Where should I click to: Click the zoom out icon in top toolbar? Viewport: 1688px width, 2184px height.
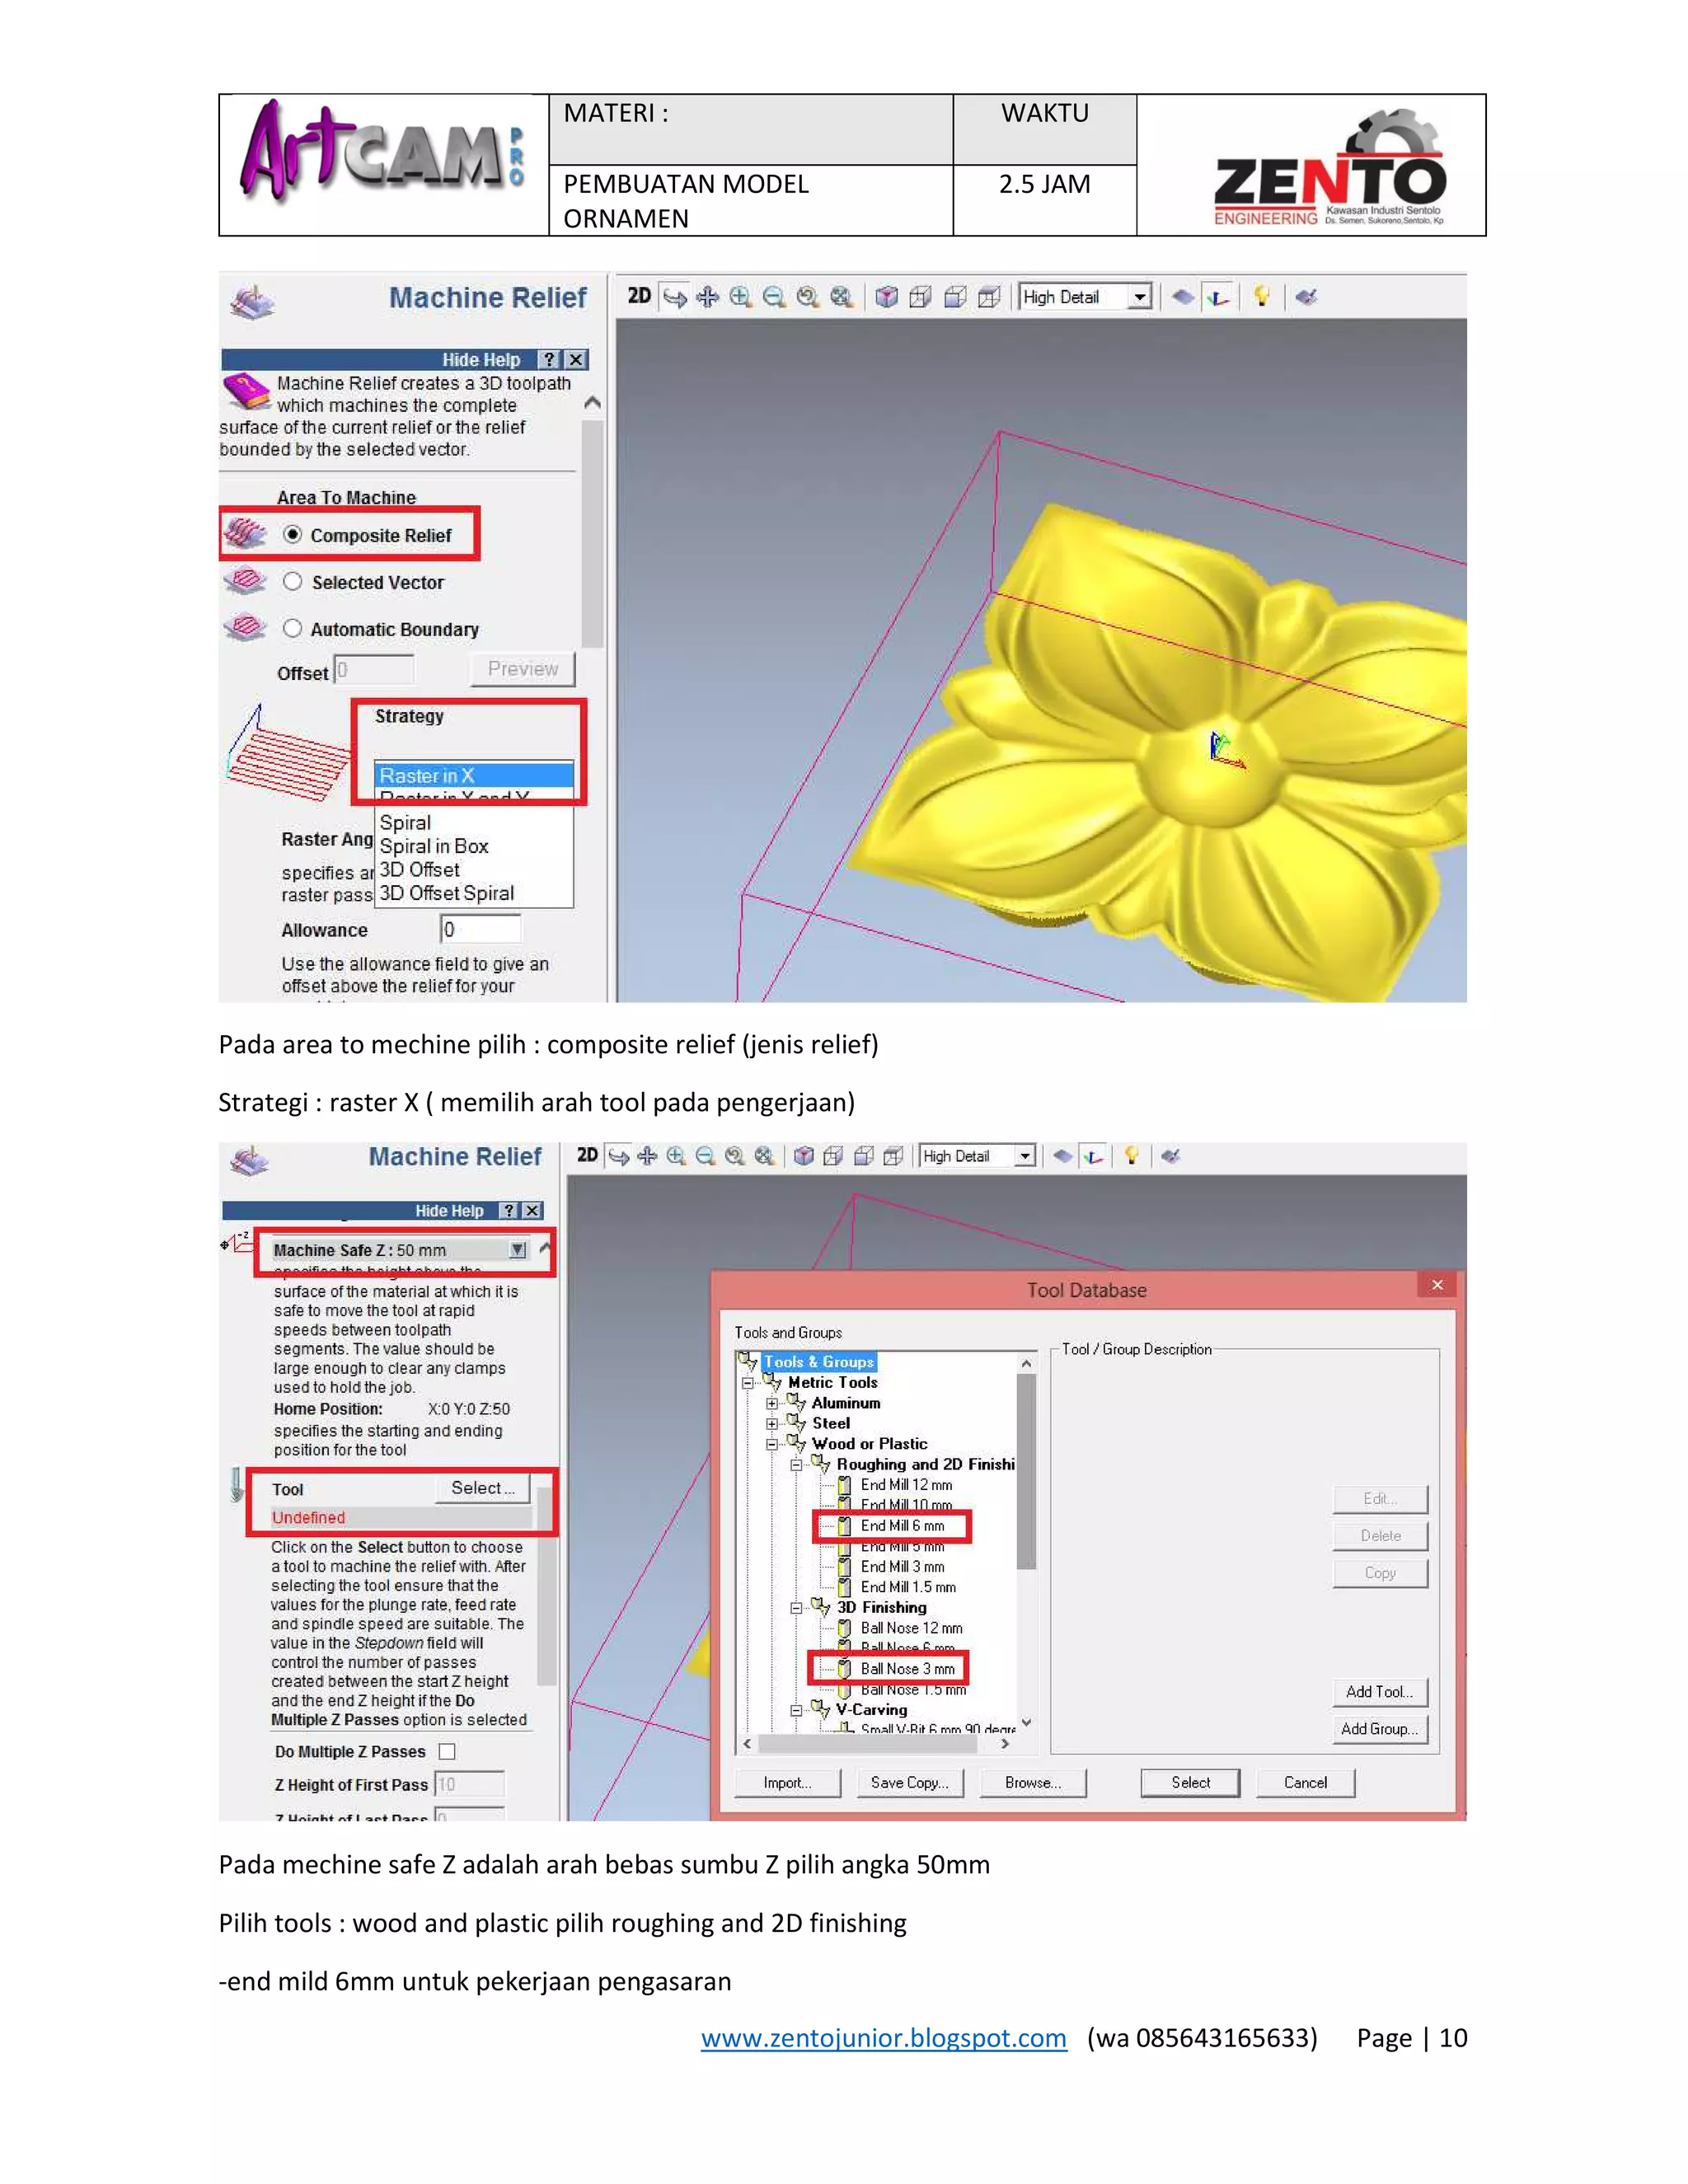point(773,297)
